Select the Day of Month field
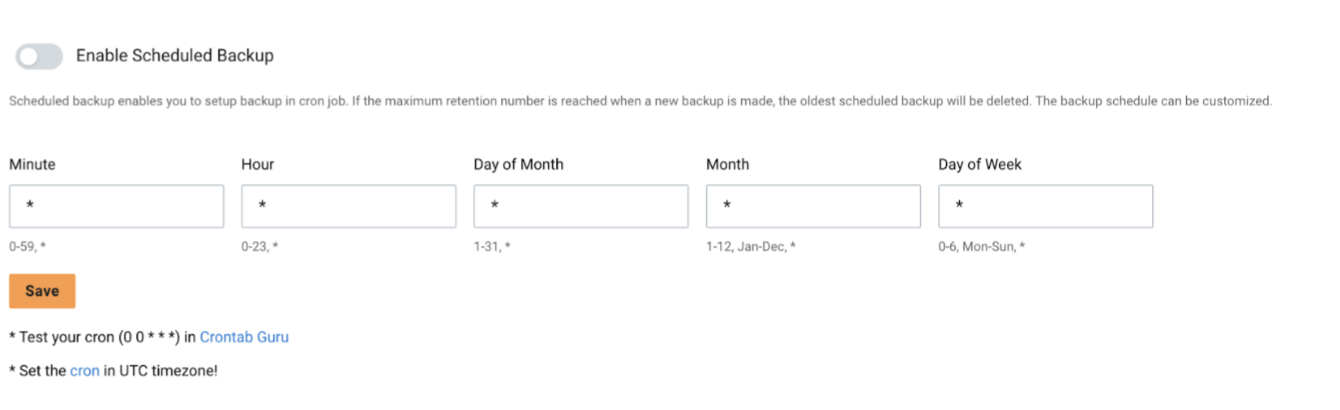 (580, 206)
